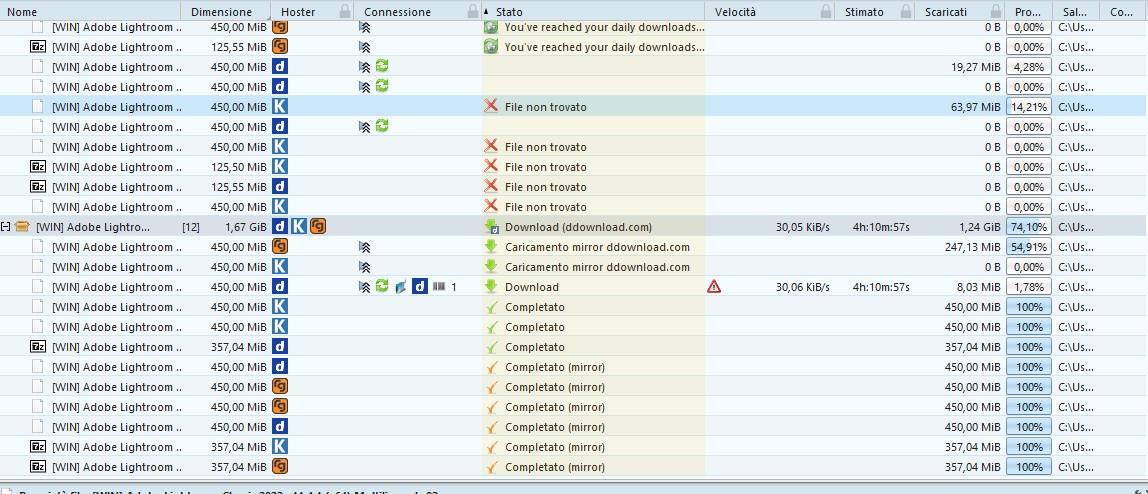Click the ddownload hoster icon in the 4,28% row
1148x494 pixels.
pyautogui.click(x=280, y=66)
